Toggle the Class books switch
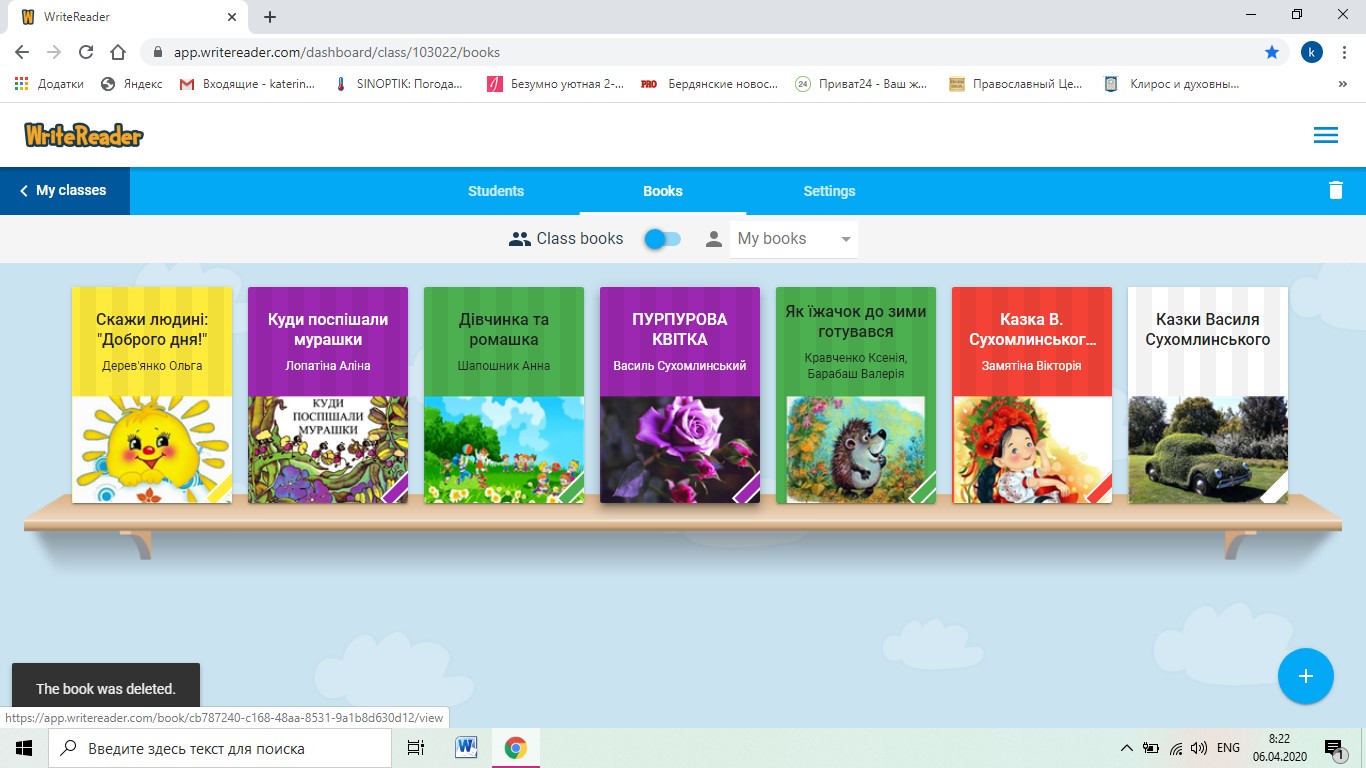 tap(662, 239)
